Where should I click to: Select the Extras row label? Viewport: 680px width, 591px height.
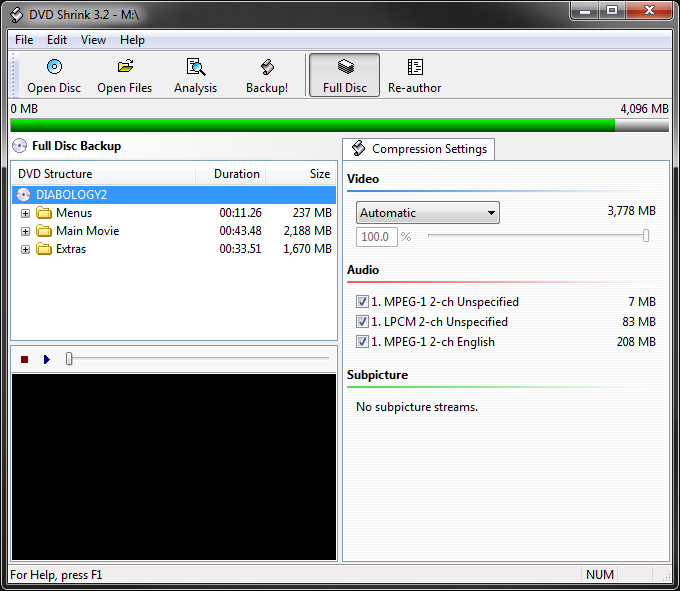(x=71, y=249)
